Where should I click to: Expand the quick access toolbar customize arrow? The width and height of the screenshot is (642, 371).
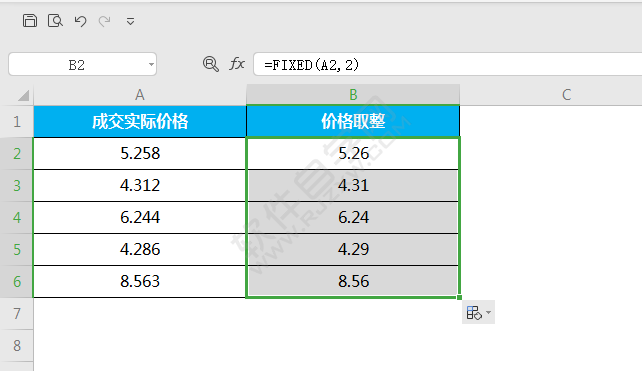point(130,21)
